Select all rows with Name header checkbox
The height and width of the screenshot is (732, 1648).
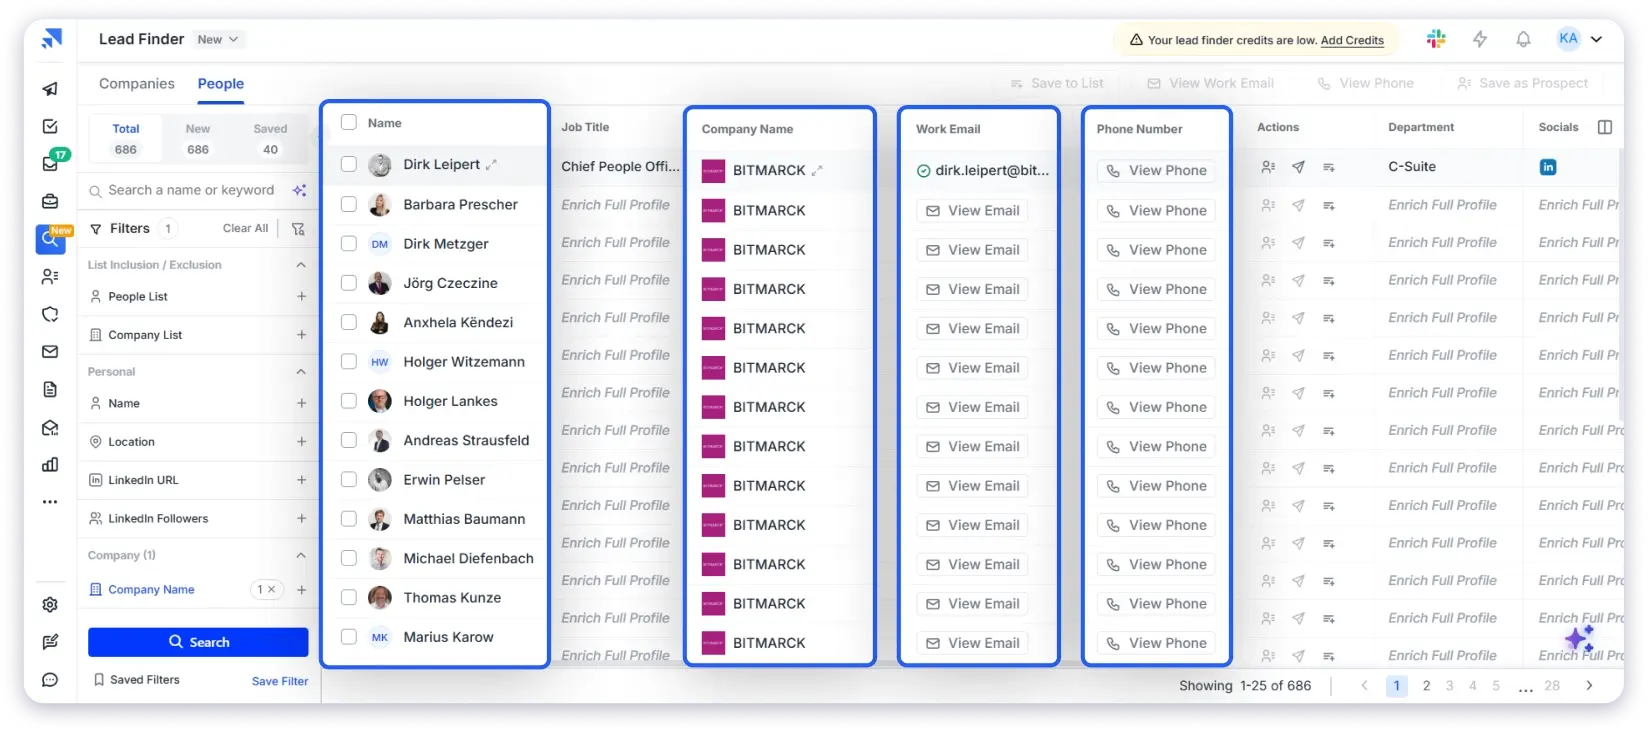[x=349, y=122]
